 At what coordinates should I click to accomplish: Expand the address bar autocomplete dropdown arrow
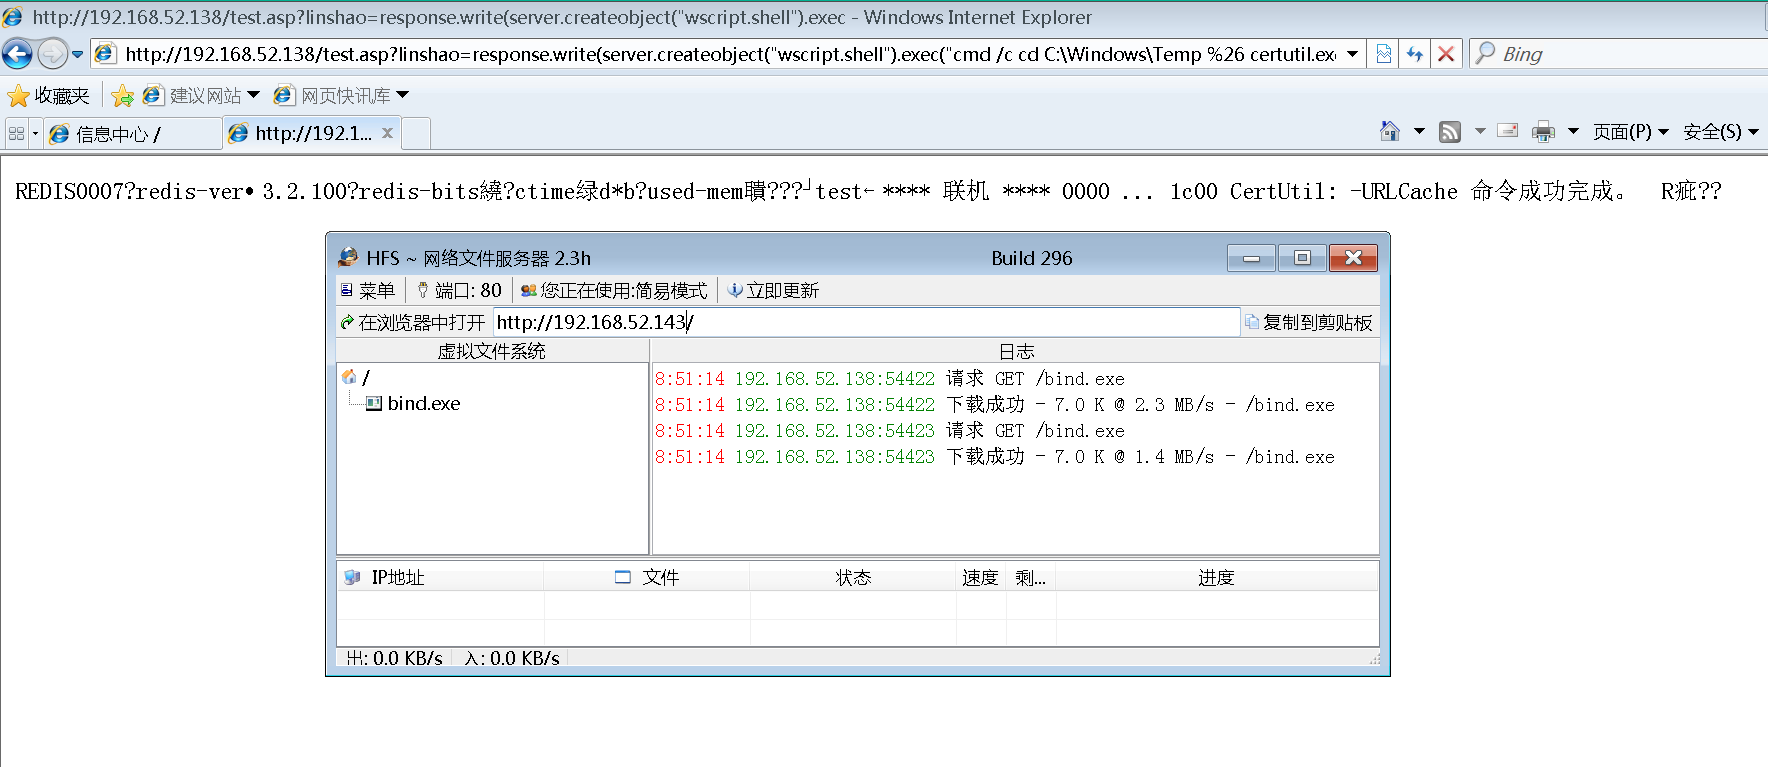1353,54
